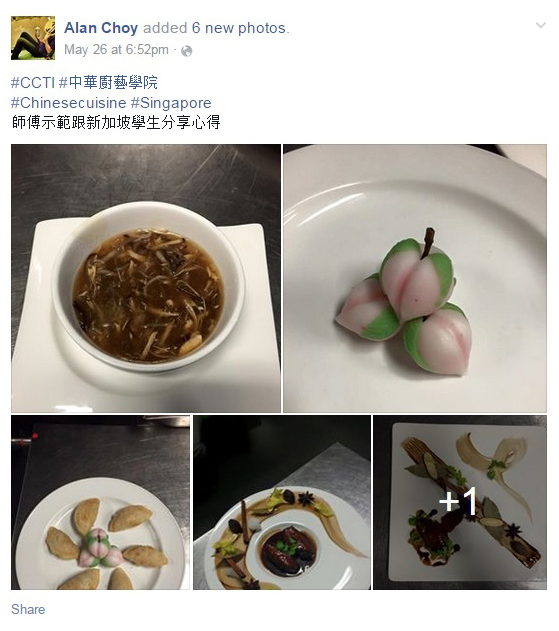Follow the #Chinesecuisine hashtag
The image size is (559, 631).
coord(68,103)
